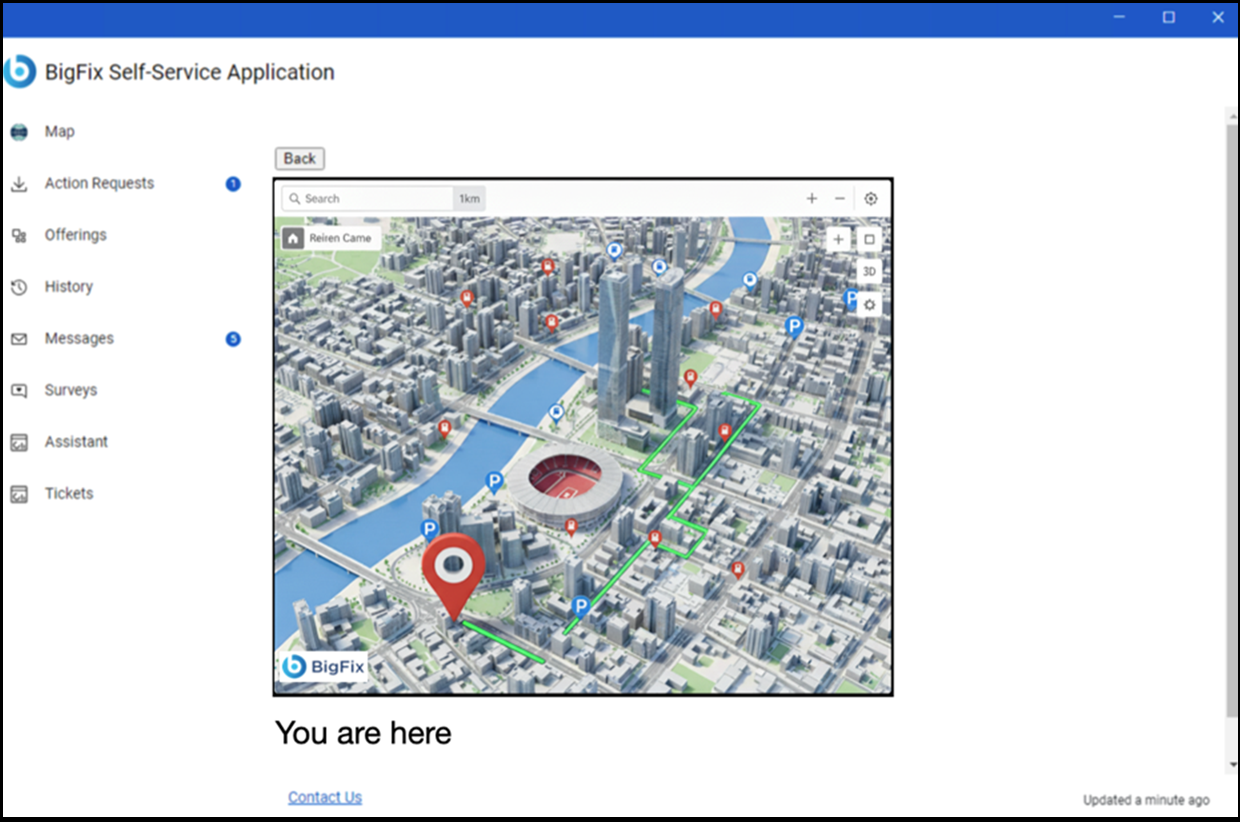1240x822 pixels.
Task: Select the Offerings sidebar icon
Action: [75, 234]
